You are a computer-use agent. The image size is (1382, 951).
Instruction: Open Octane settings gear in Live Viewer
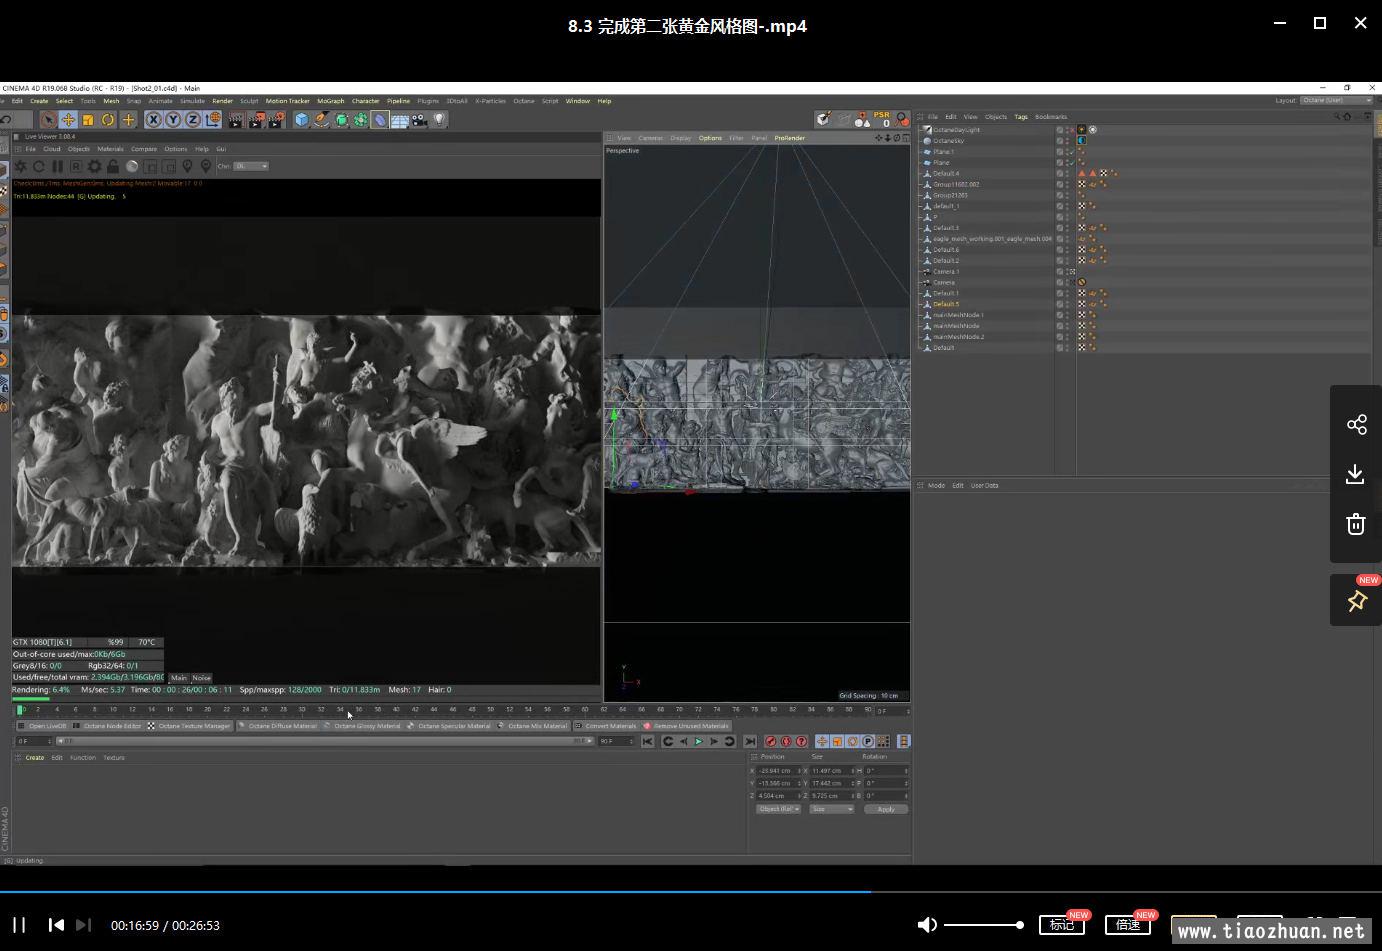coord(94,166)
